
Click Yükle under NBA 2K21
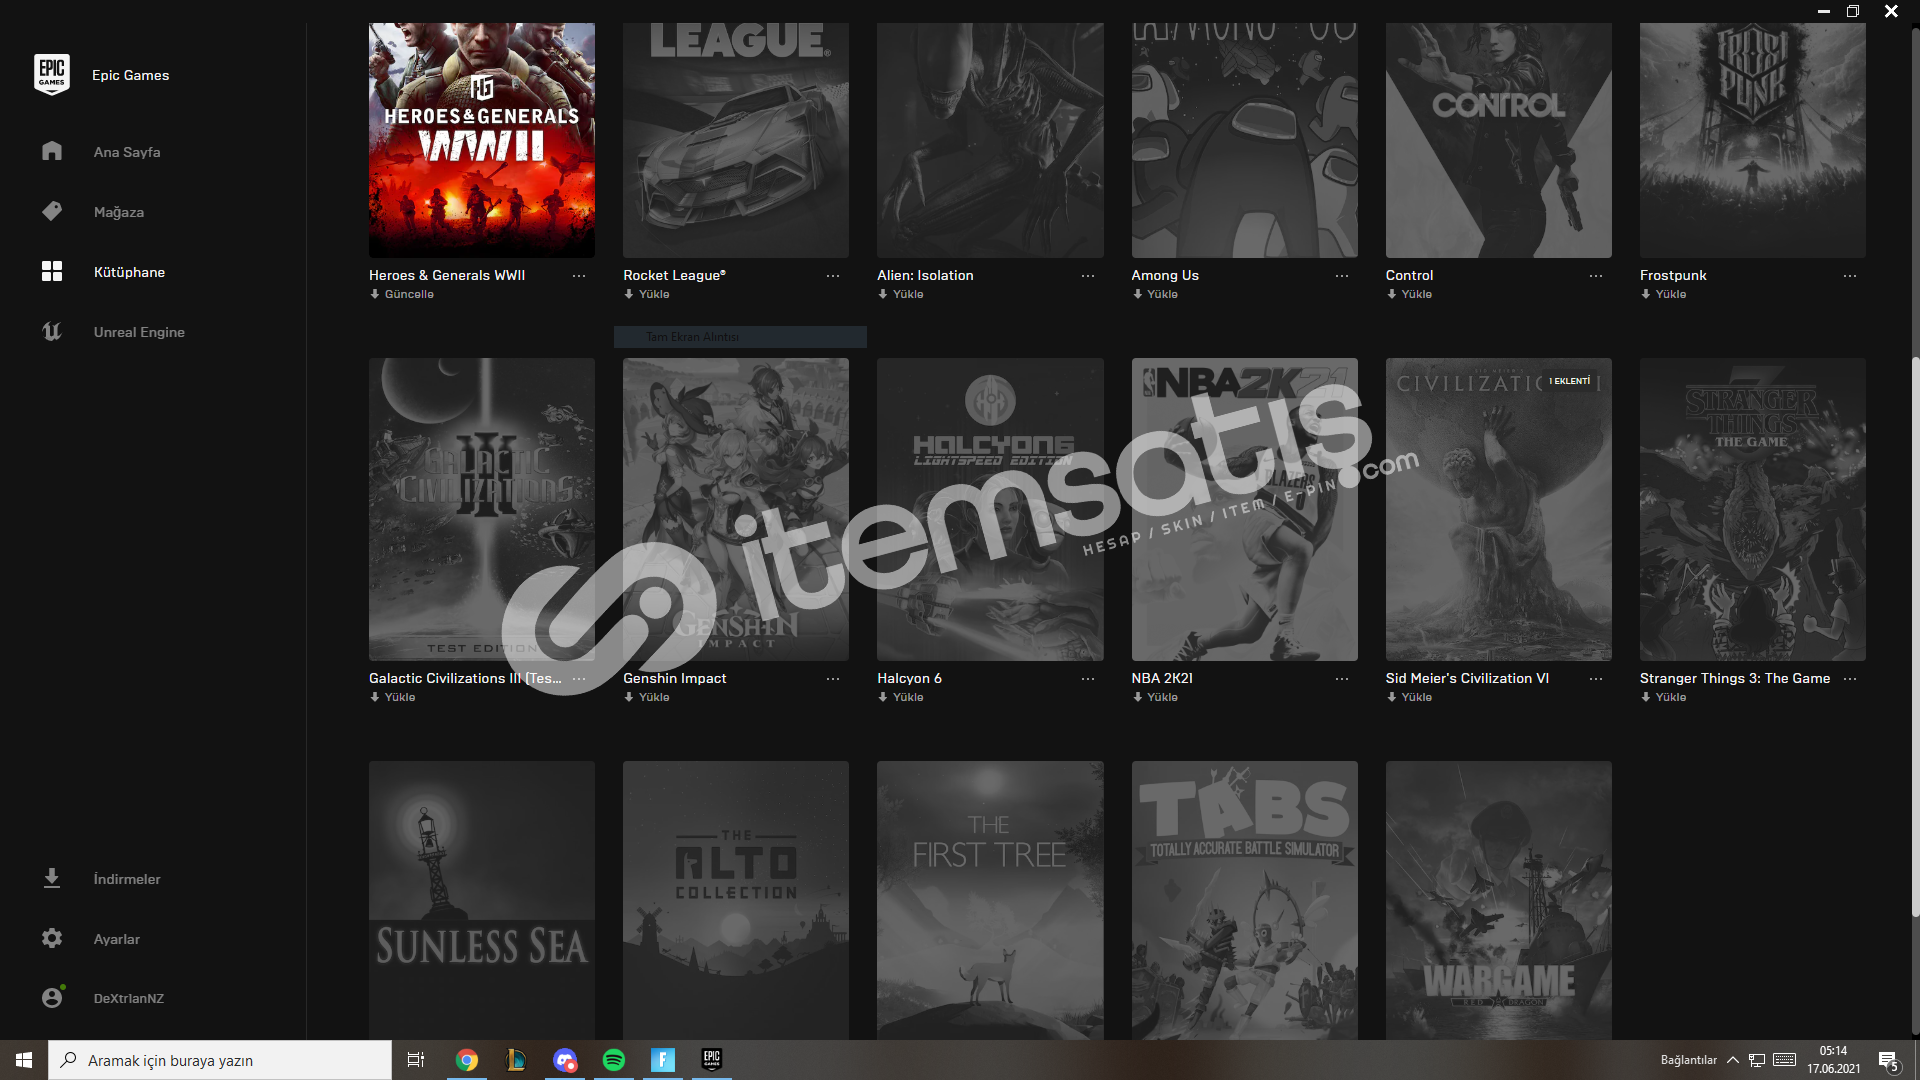point(1155,697)
